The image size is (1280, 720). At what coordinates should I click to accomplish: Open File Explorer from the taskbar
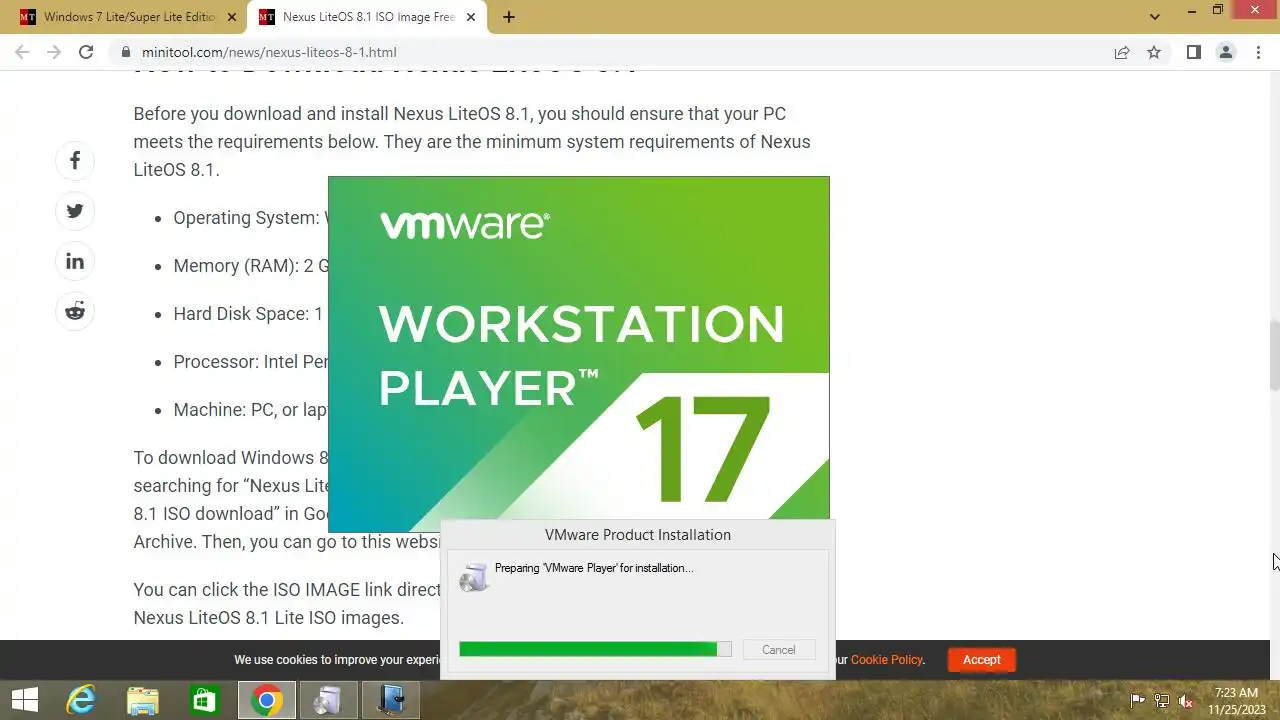(x=143, y=701)
